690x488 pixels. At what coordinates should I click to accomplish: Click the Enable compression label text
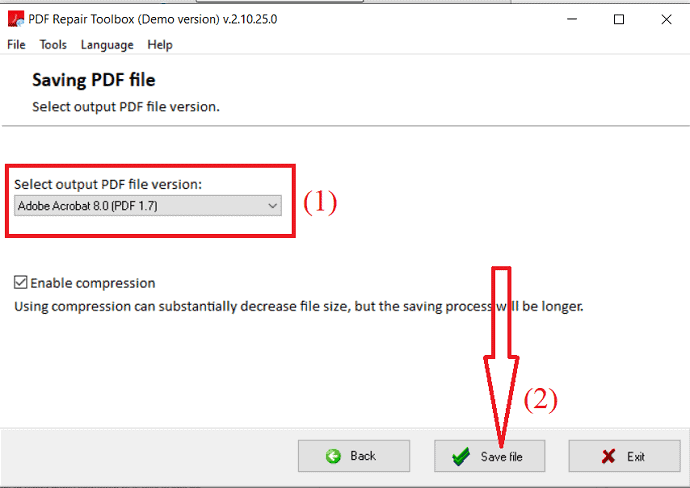click(93, 283)
